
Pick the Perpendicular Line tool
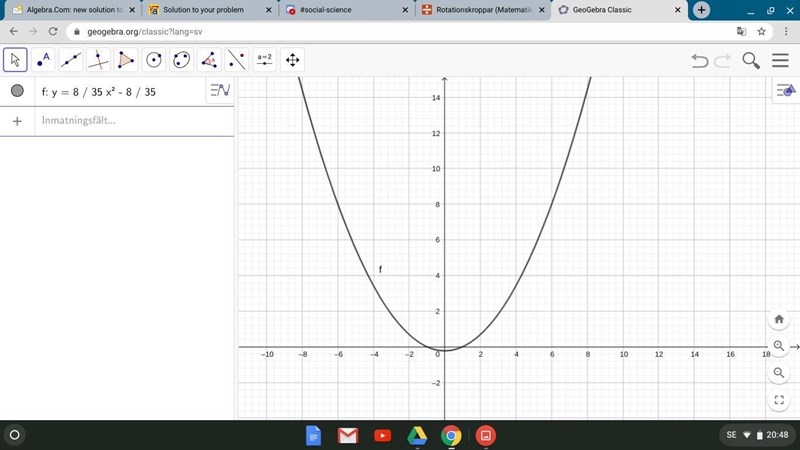click(98, 60)
